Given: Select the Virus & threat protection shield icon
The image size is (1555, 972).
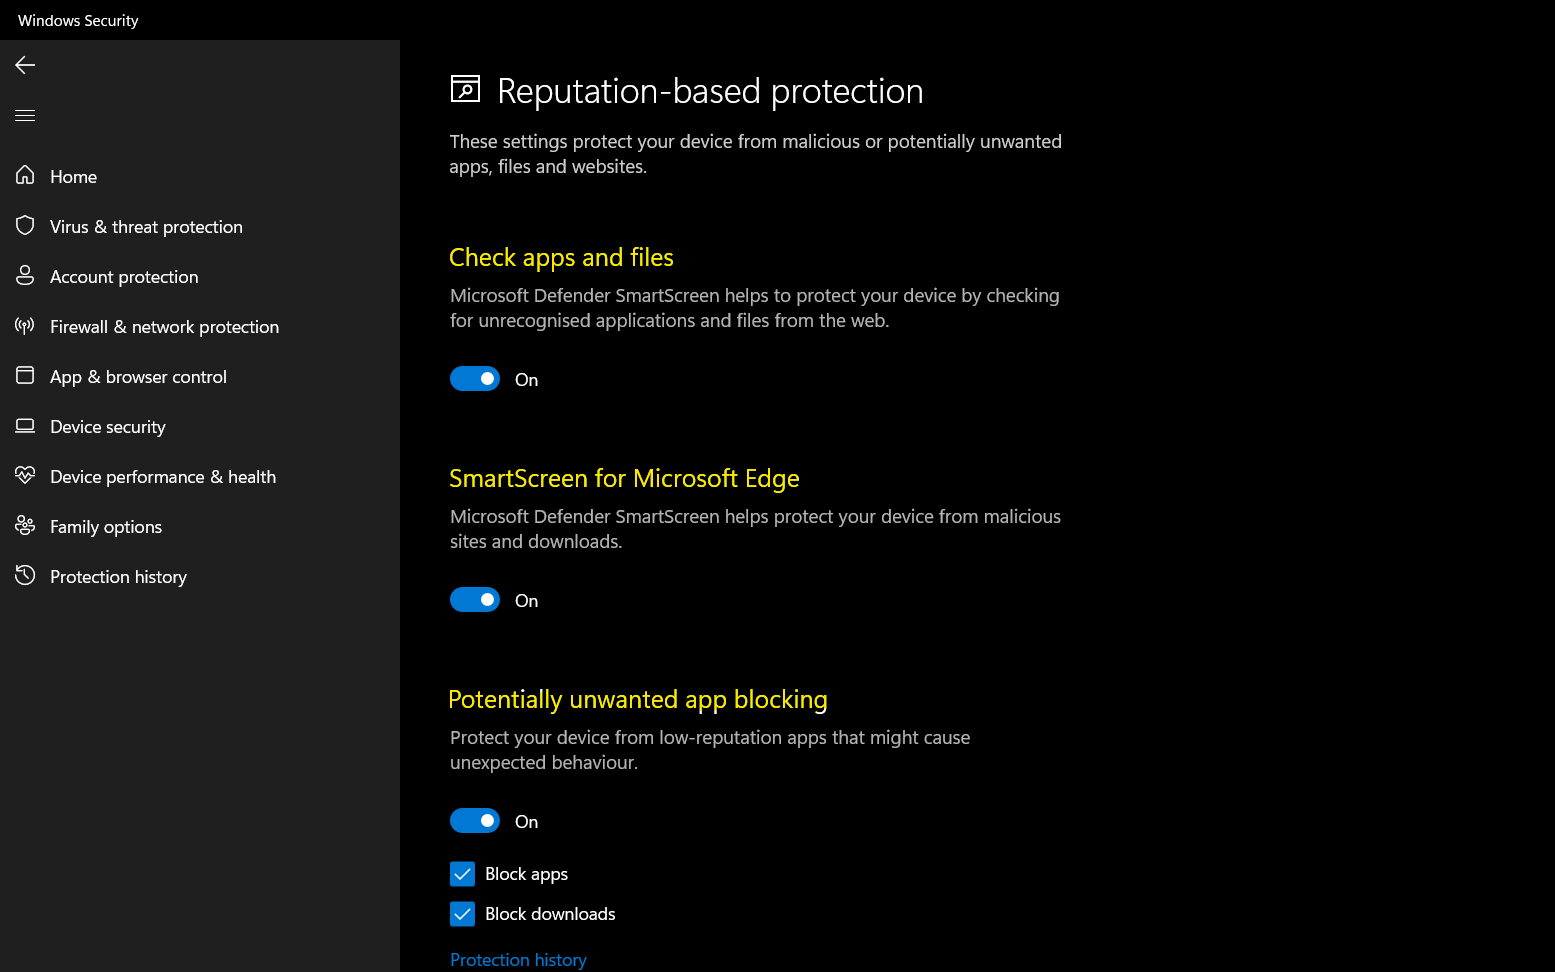Looking at the screenshot, I should (x=25, y=225).
